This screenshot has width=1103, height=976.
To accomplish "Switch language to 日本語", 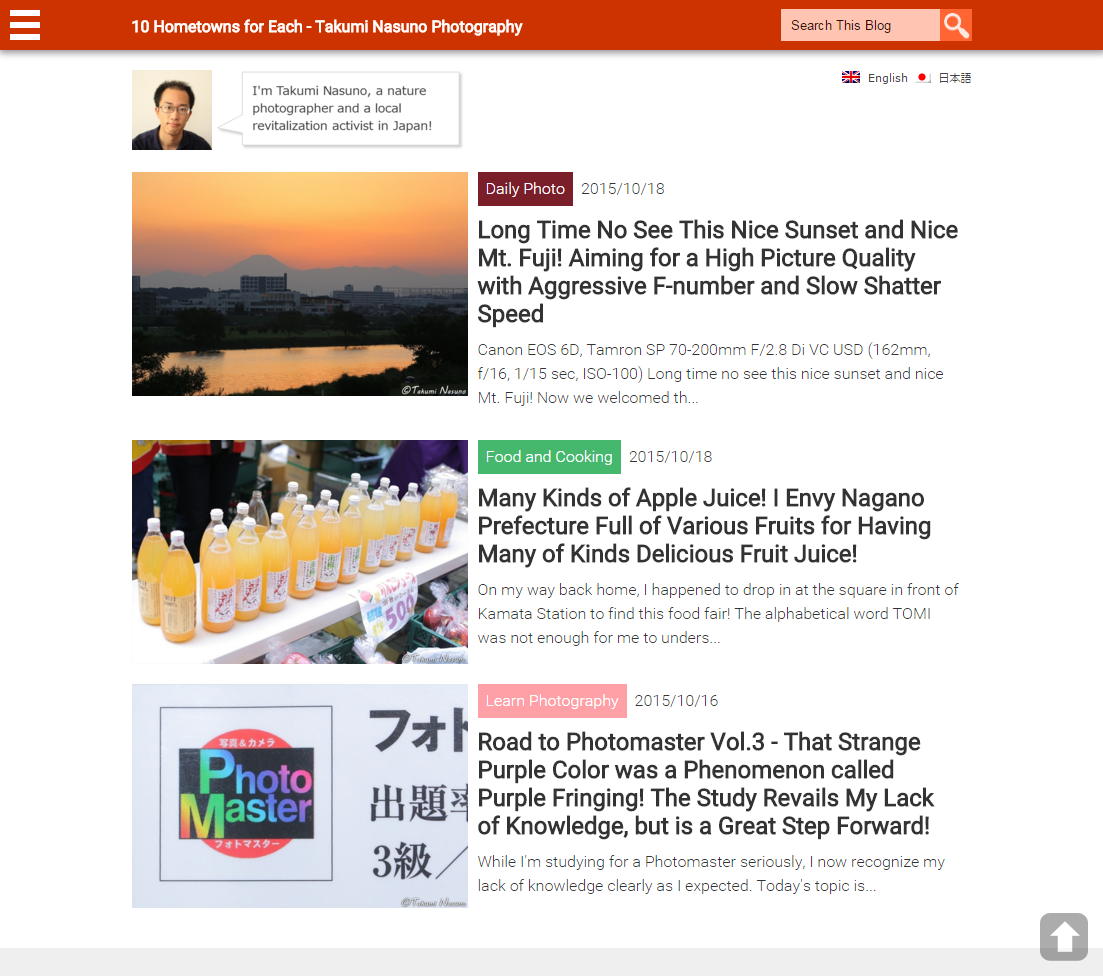I will 955,78.
